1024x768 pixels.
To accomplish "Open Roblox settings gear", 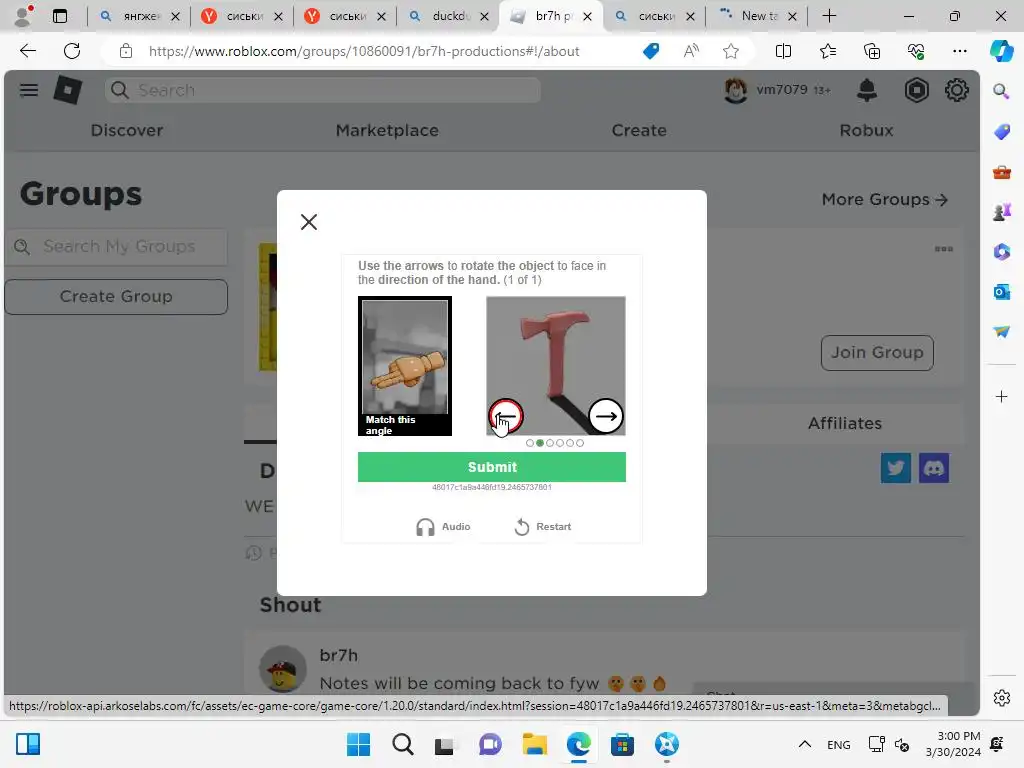I will click(957, 90).
